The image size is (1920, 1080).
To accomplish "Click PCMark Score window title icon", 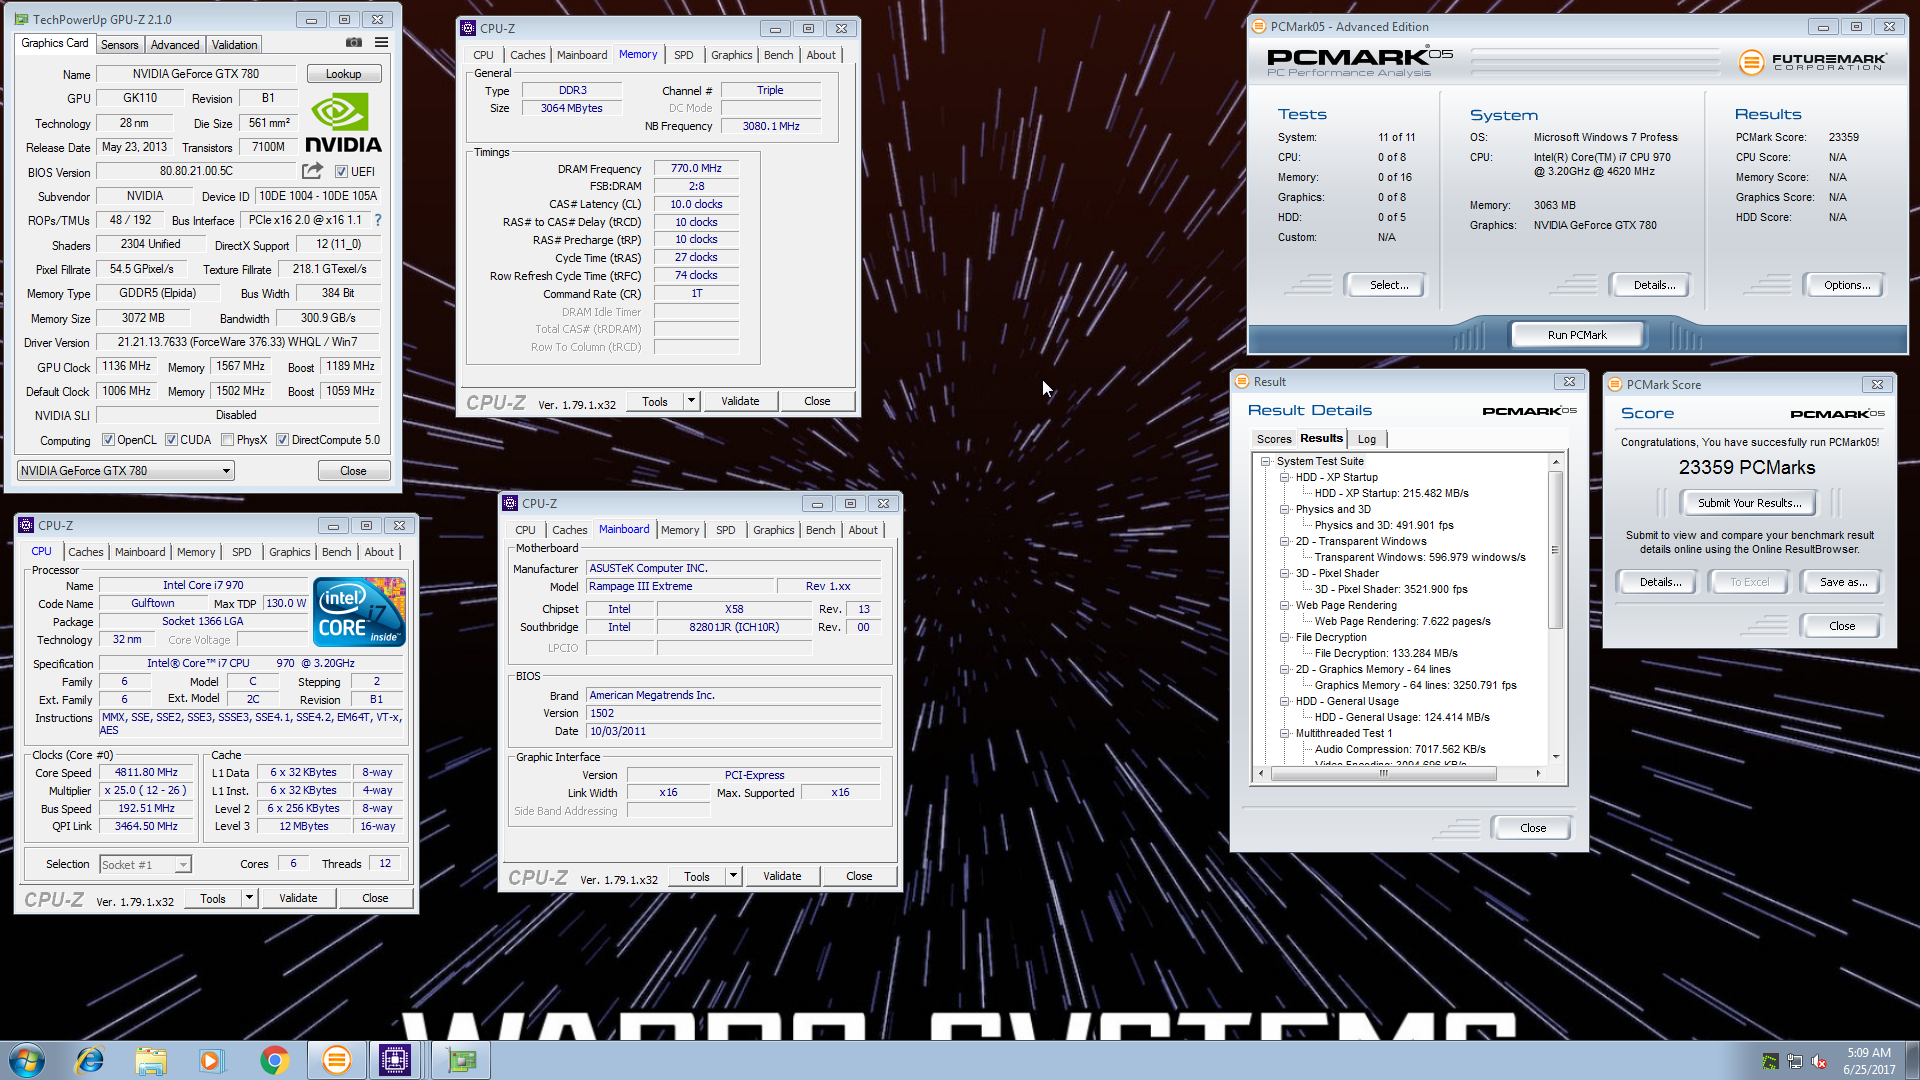I will tap(1615, 384).
